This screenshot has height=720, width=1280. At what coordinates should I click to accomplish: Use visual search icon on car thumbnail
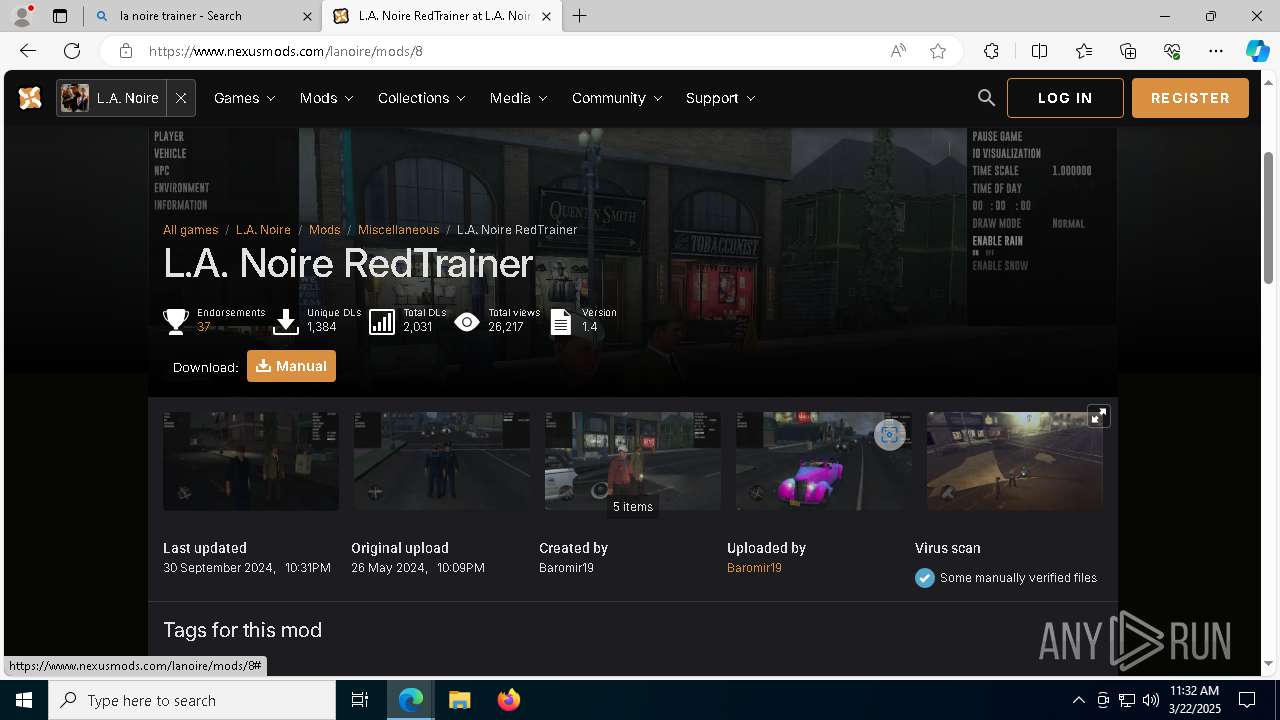(x=889, y=434)
